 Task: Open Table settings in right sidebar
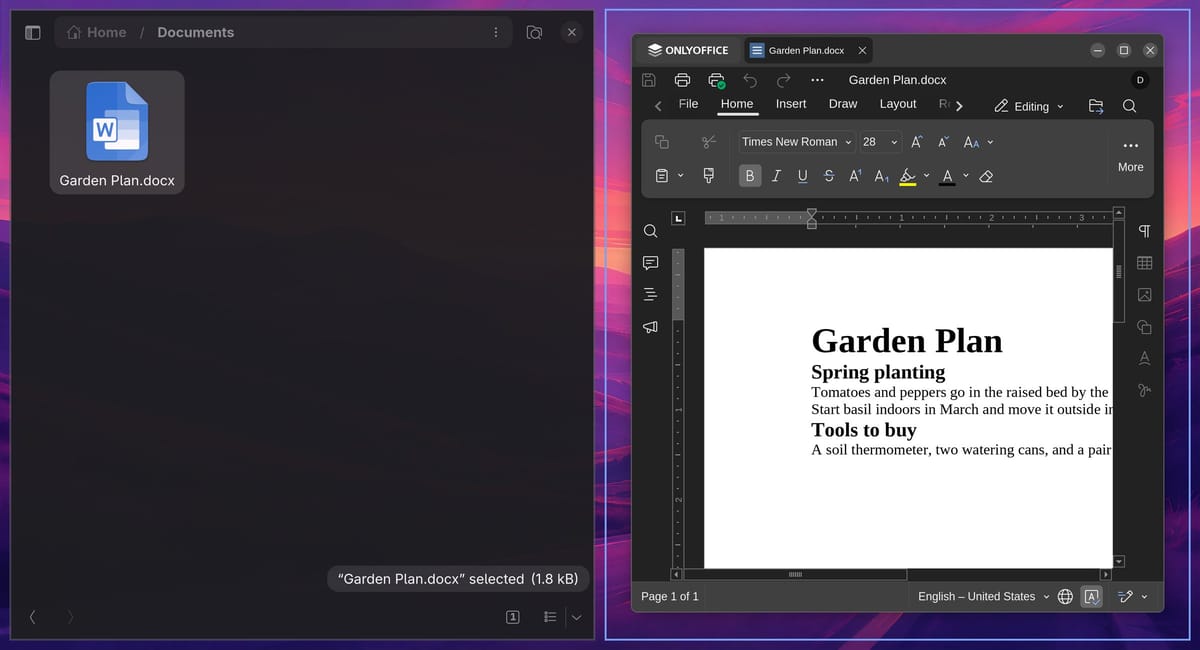(1145, 263)
